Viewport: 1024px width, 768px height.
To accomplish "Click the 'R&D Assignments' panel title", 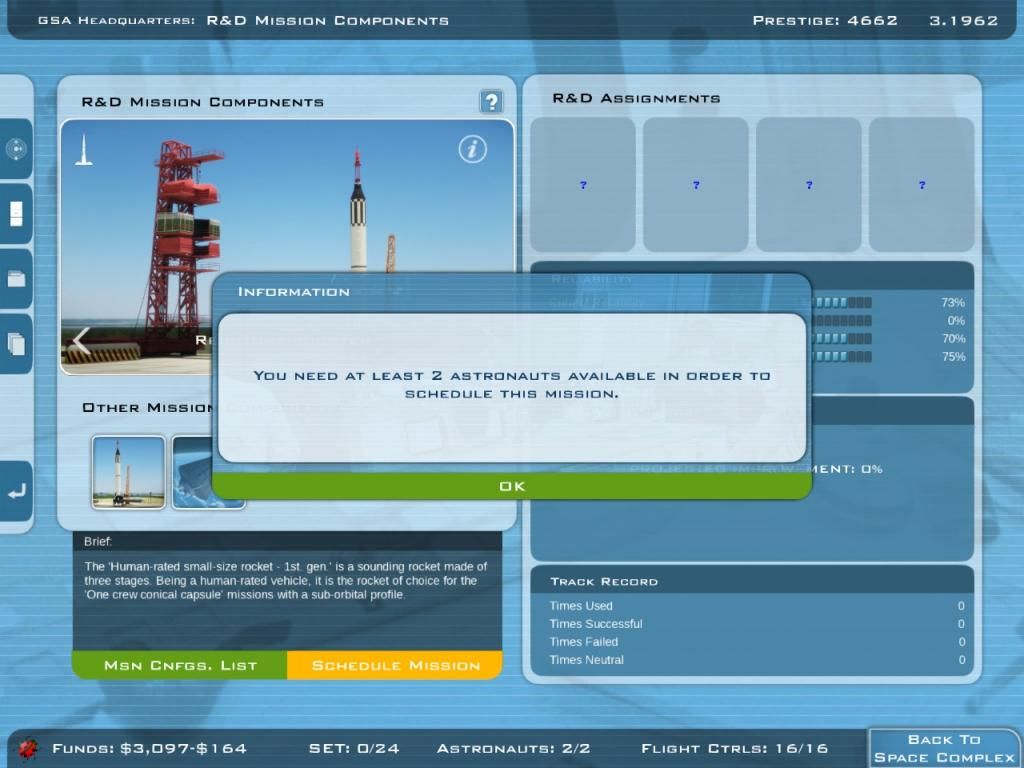I will [637, 98].
